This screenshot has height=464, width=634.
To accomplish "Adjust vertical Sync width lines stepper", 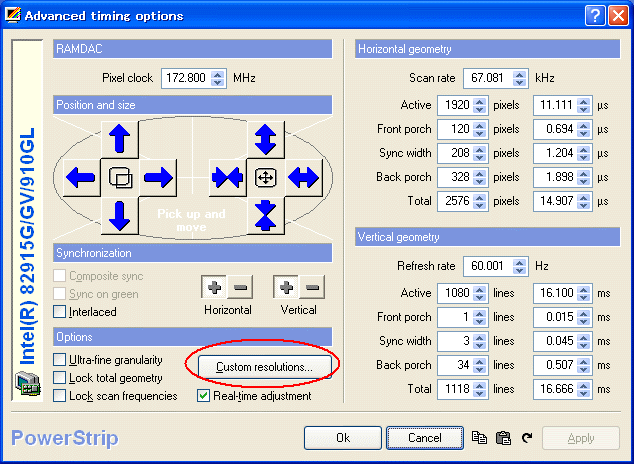I will point(480,341).
